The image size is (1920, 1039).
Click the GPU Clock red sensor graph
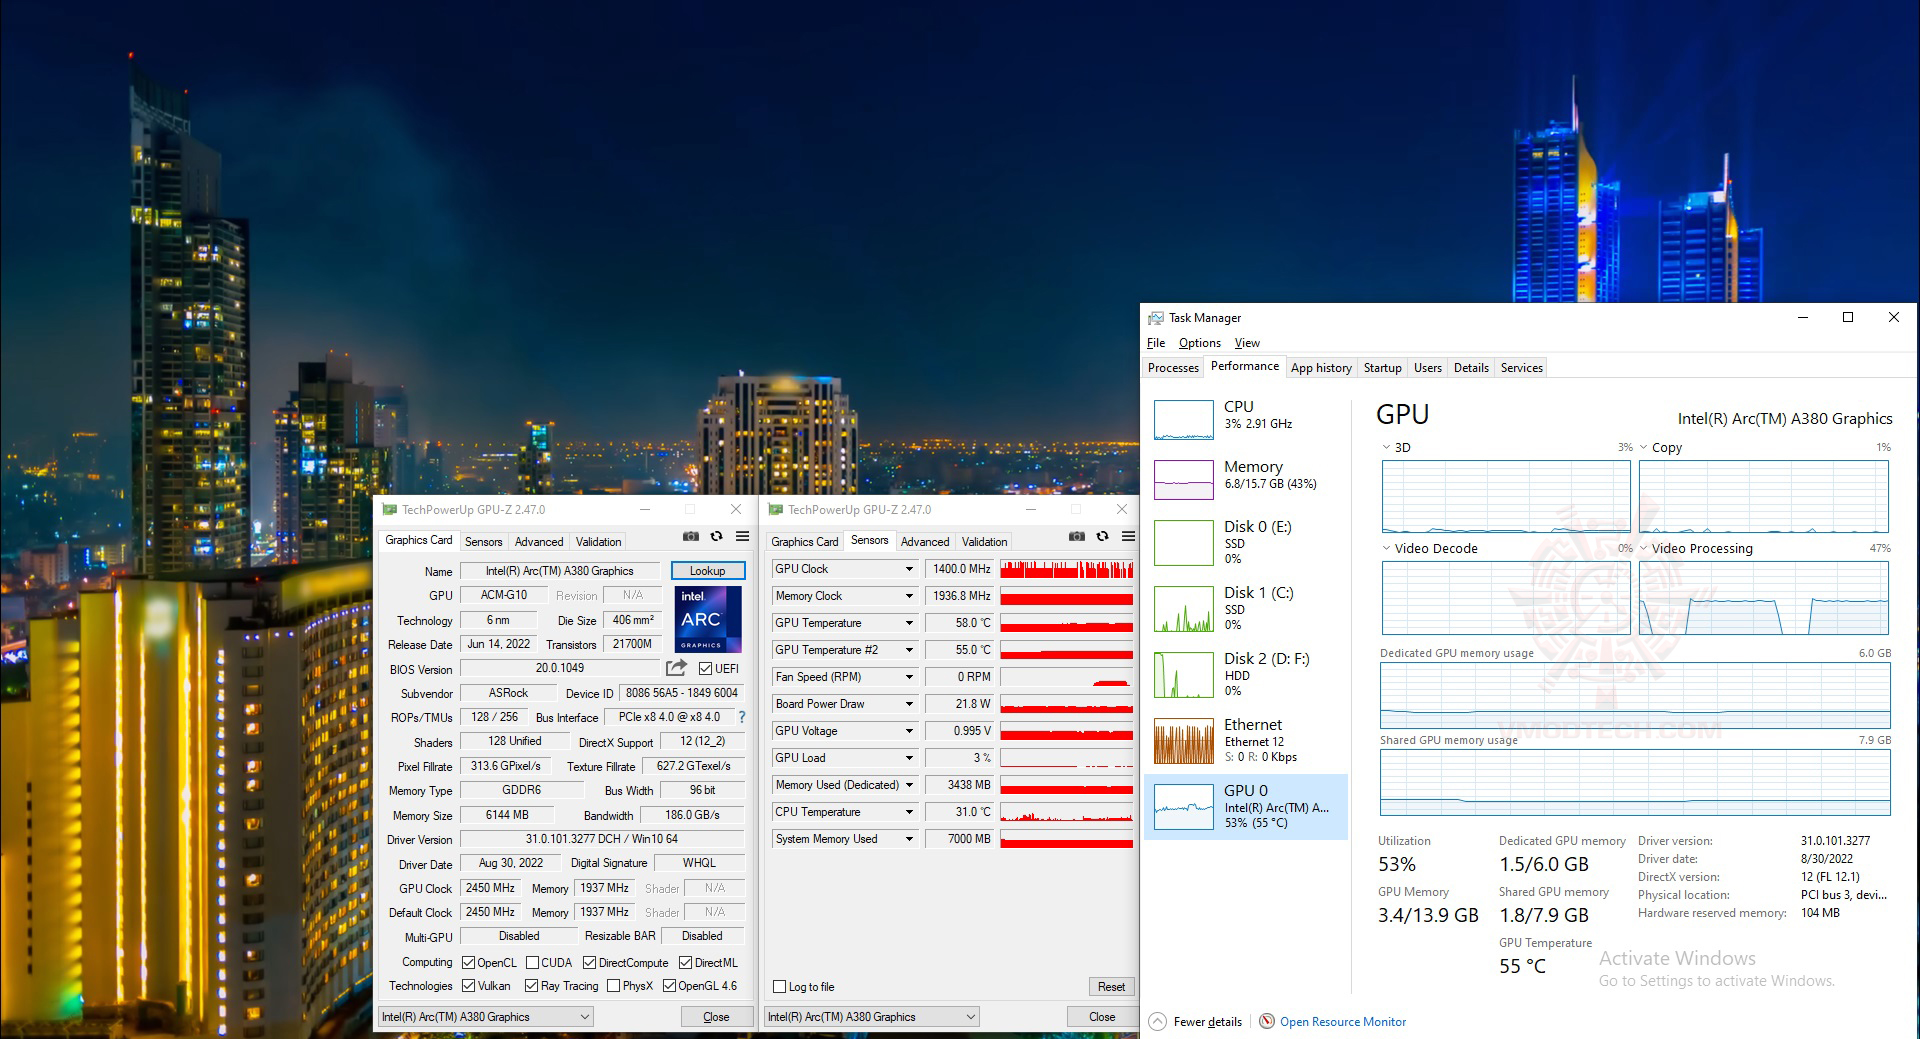click(1067, 569)
